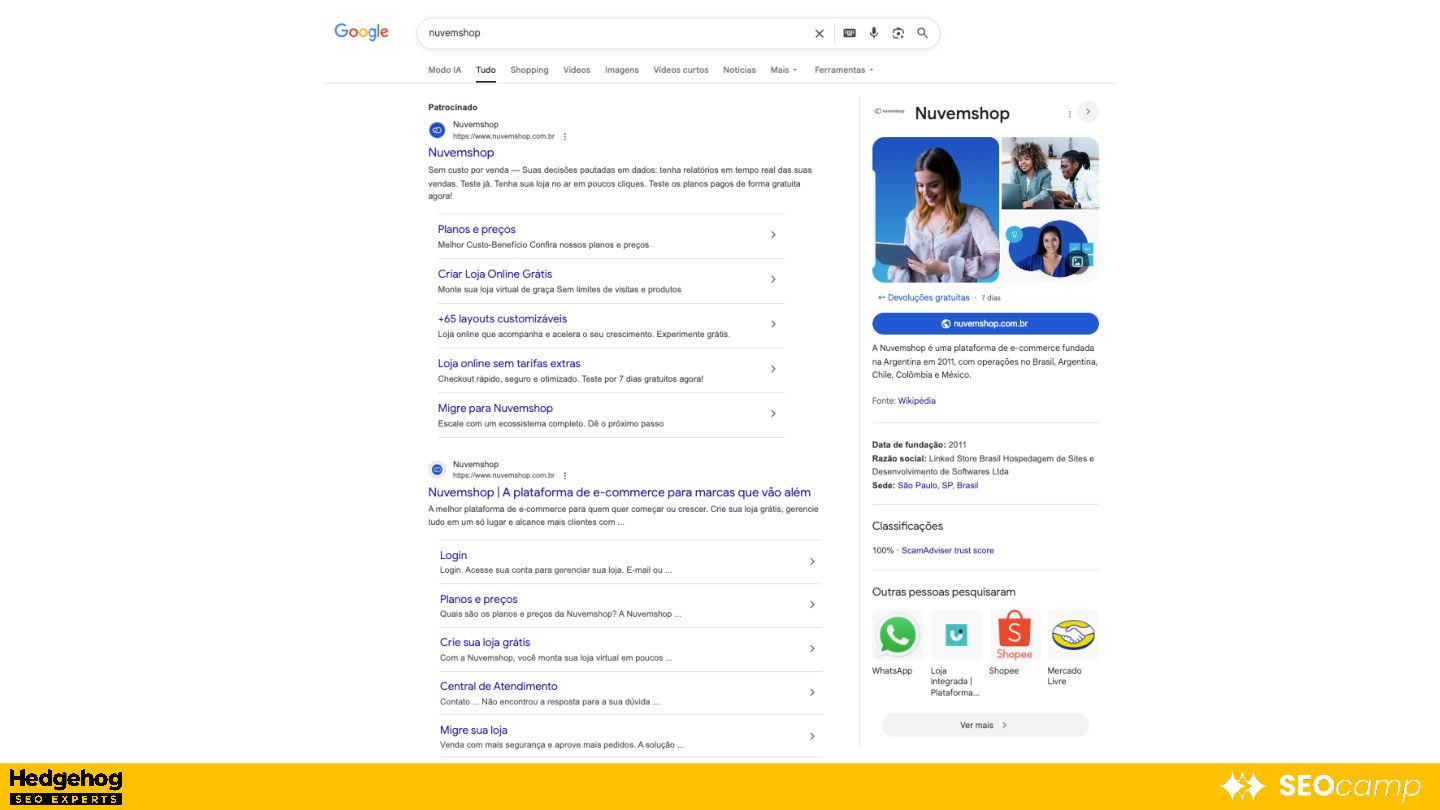Open the three-dot menu beside the organic Nuvemshop URL

[565, 475]
